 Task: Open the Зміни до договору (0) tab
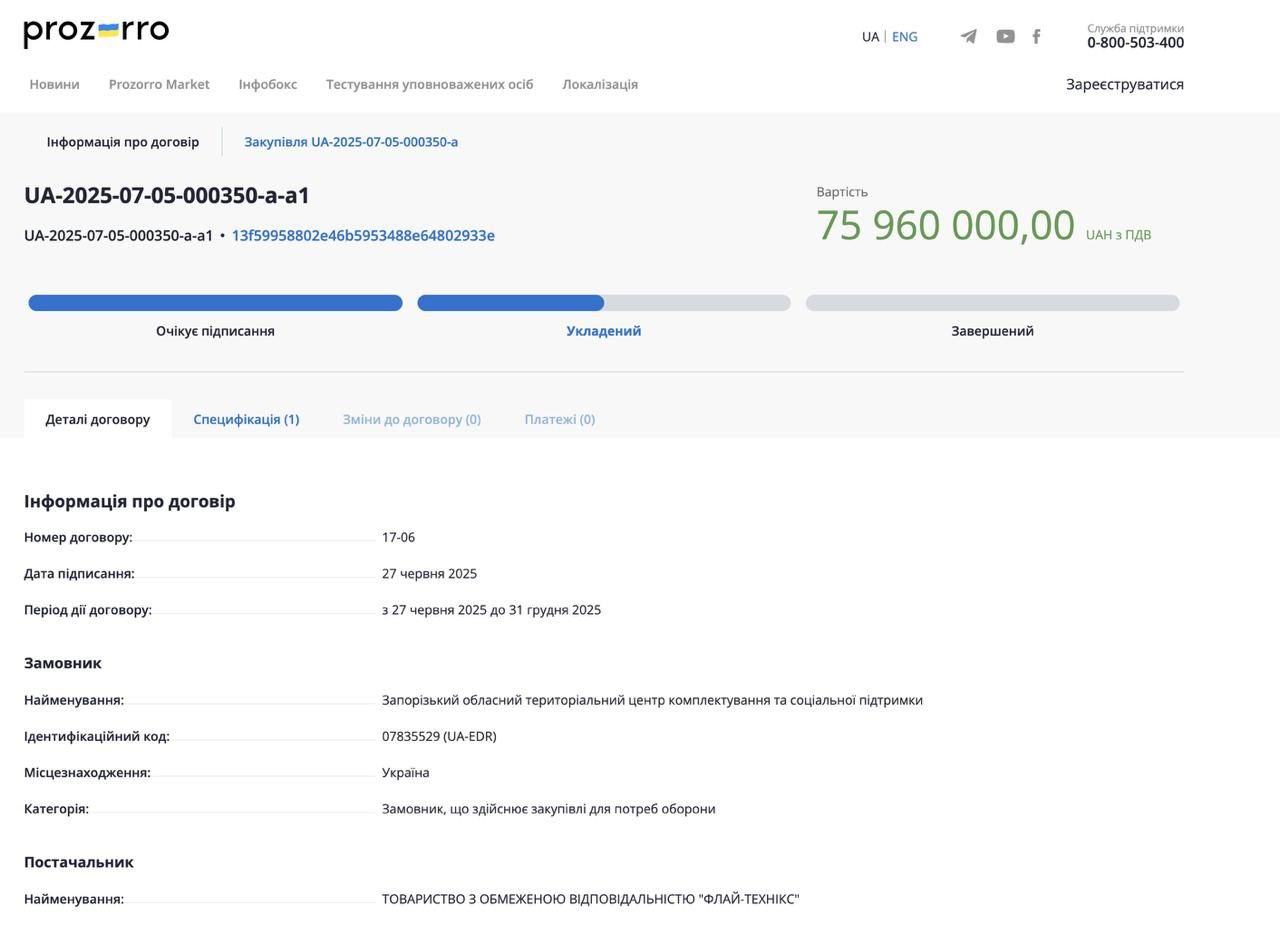click(x=412, y=419)
